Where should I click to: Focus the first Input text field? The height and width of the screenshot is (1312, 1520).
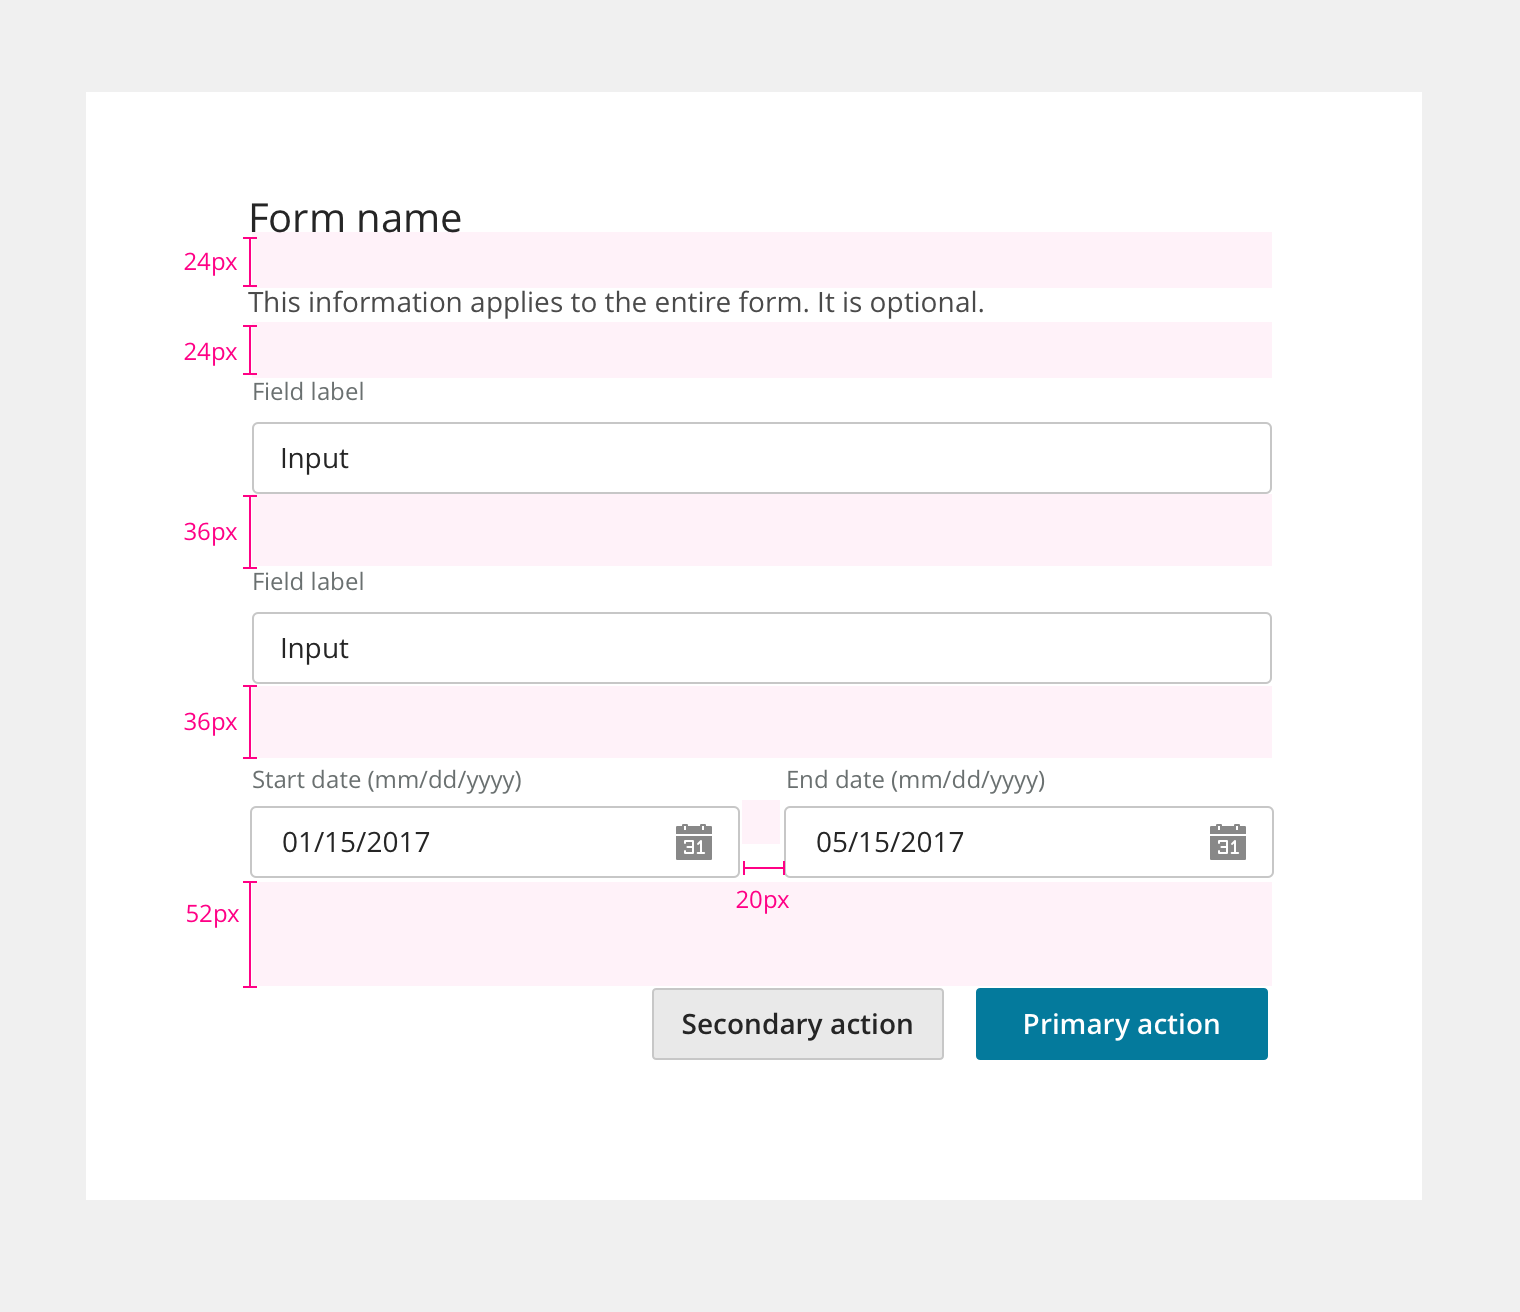[760, 458]
